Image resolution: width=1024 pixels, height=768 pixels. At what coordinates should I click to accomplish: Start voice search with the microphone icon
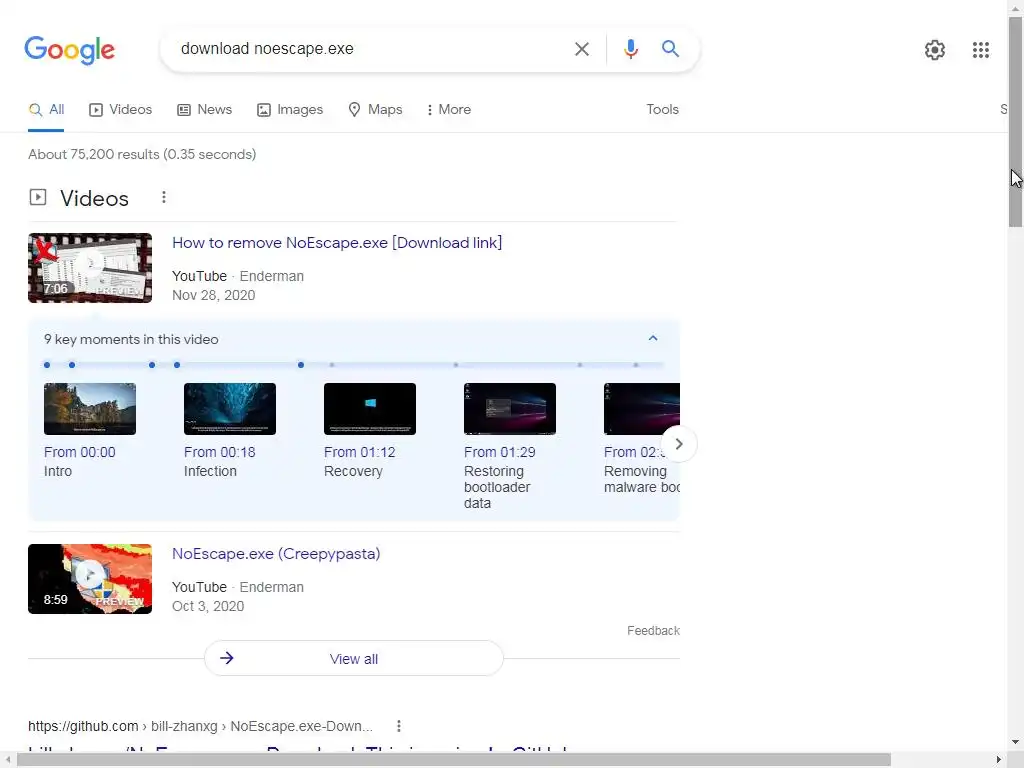pyautogui.click(x=630, y=49)
